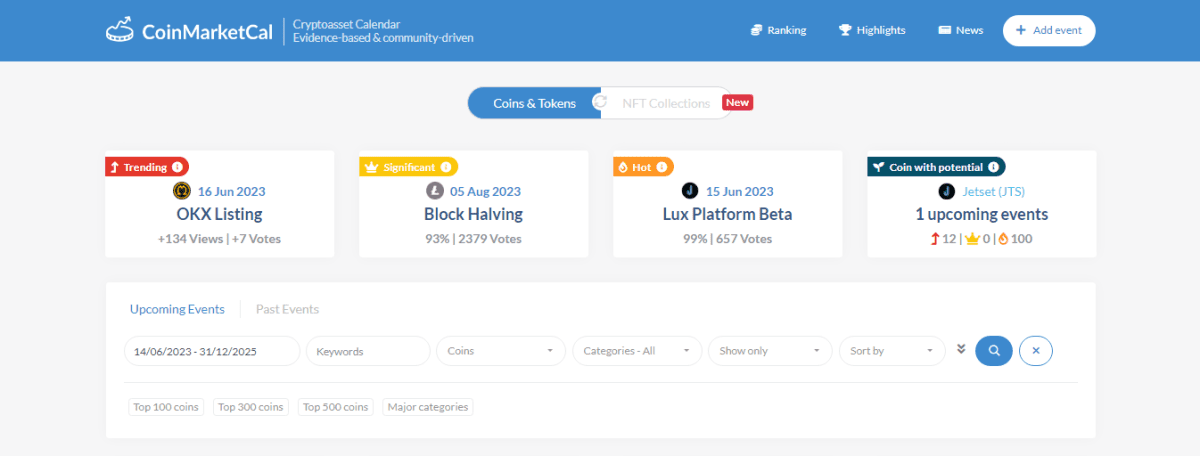Viewport: 1200px width, 456px height.
Task: Click the date range field
Action: point(212,351)
